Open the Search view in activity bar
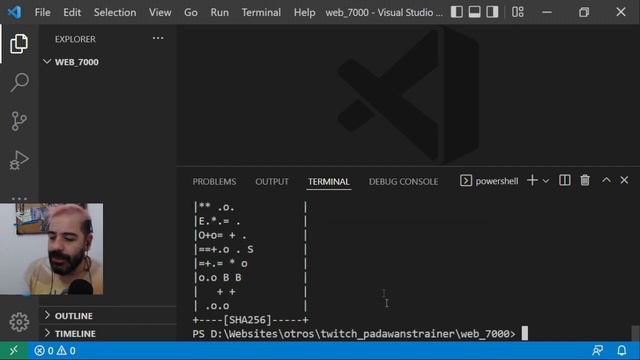The image size is (640, 360). (x=19, y=82)
